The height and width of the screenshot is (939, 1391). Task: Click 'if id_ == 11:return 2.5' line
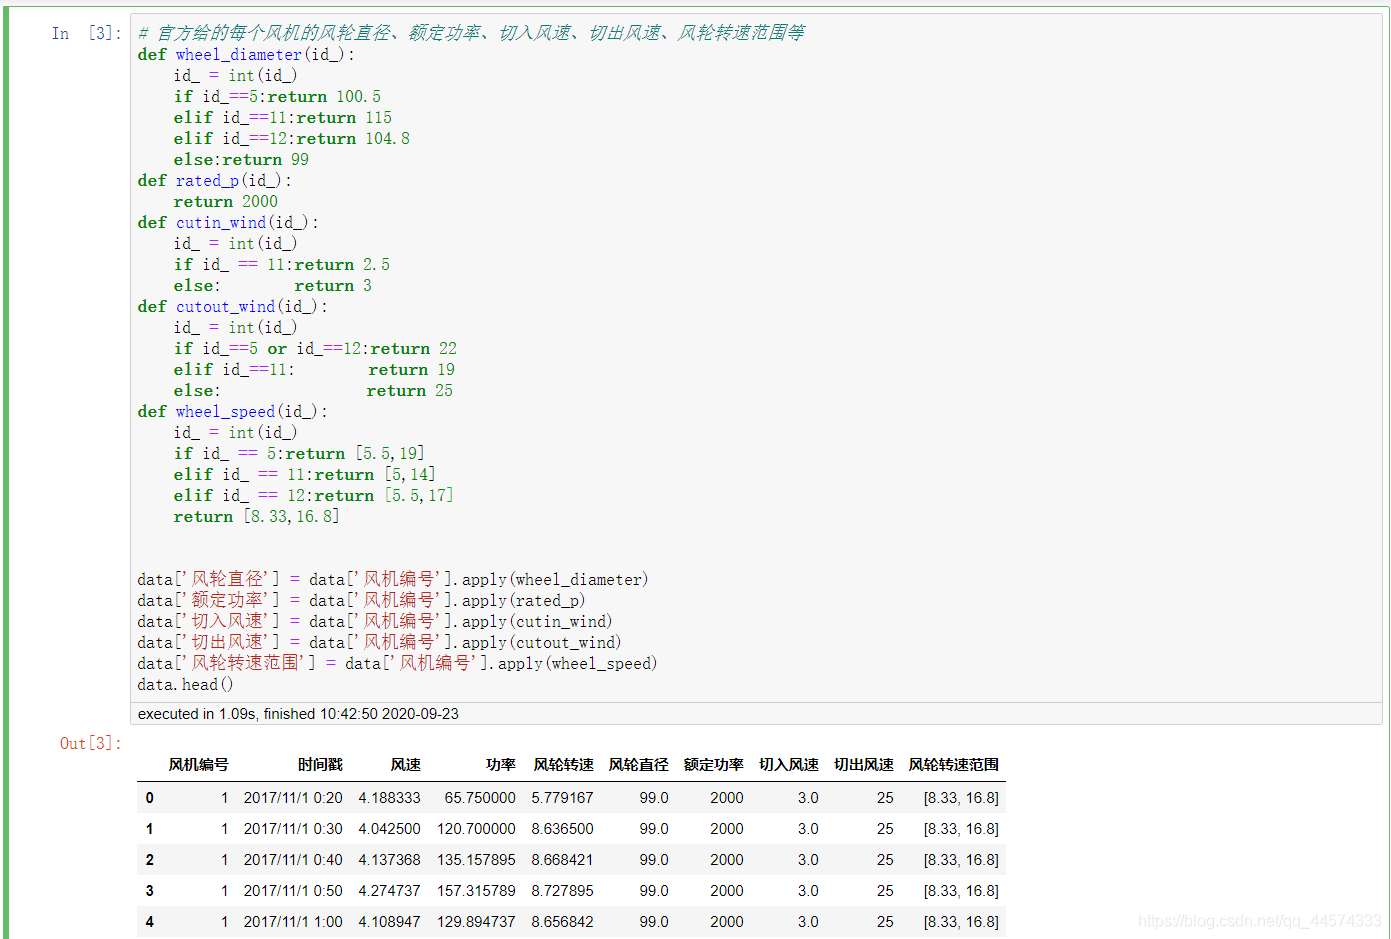[282, 264]
